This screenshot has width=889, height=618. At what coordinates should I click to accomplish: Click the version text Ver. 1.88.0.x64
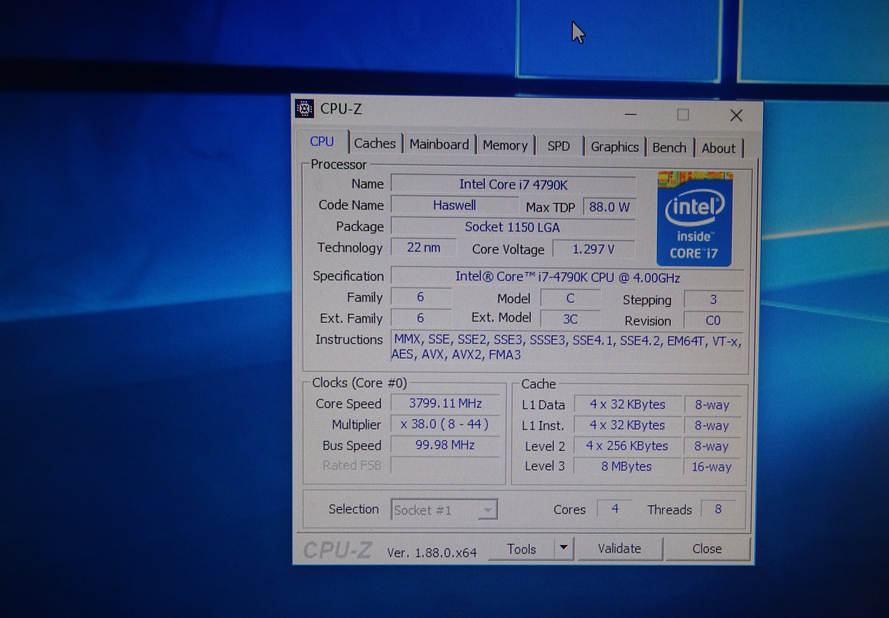click(432, 552)
